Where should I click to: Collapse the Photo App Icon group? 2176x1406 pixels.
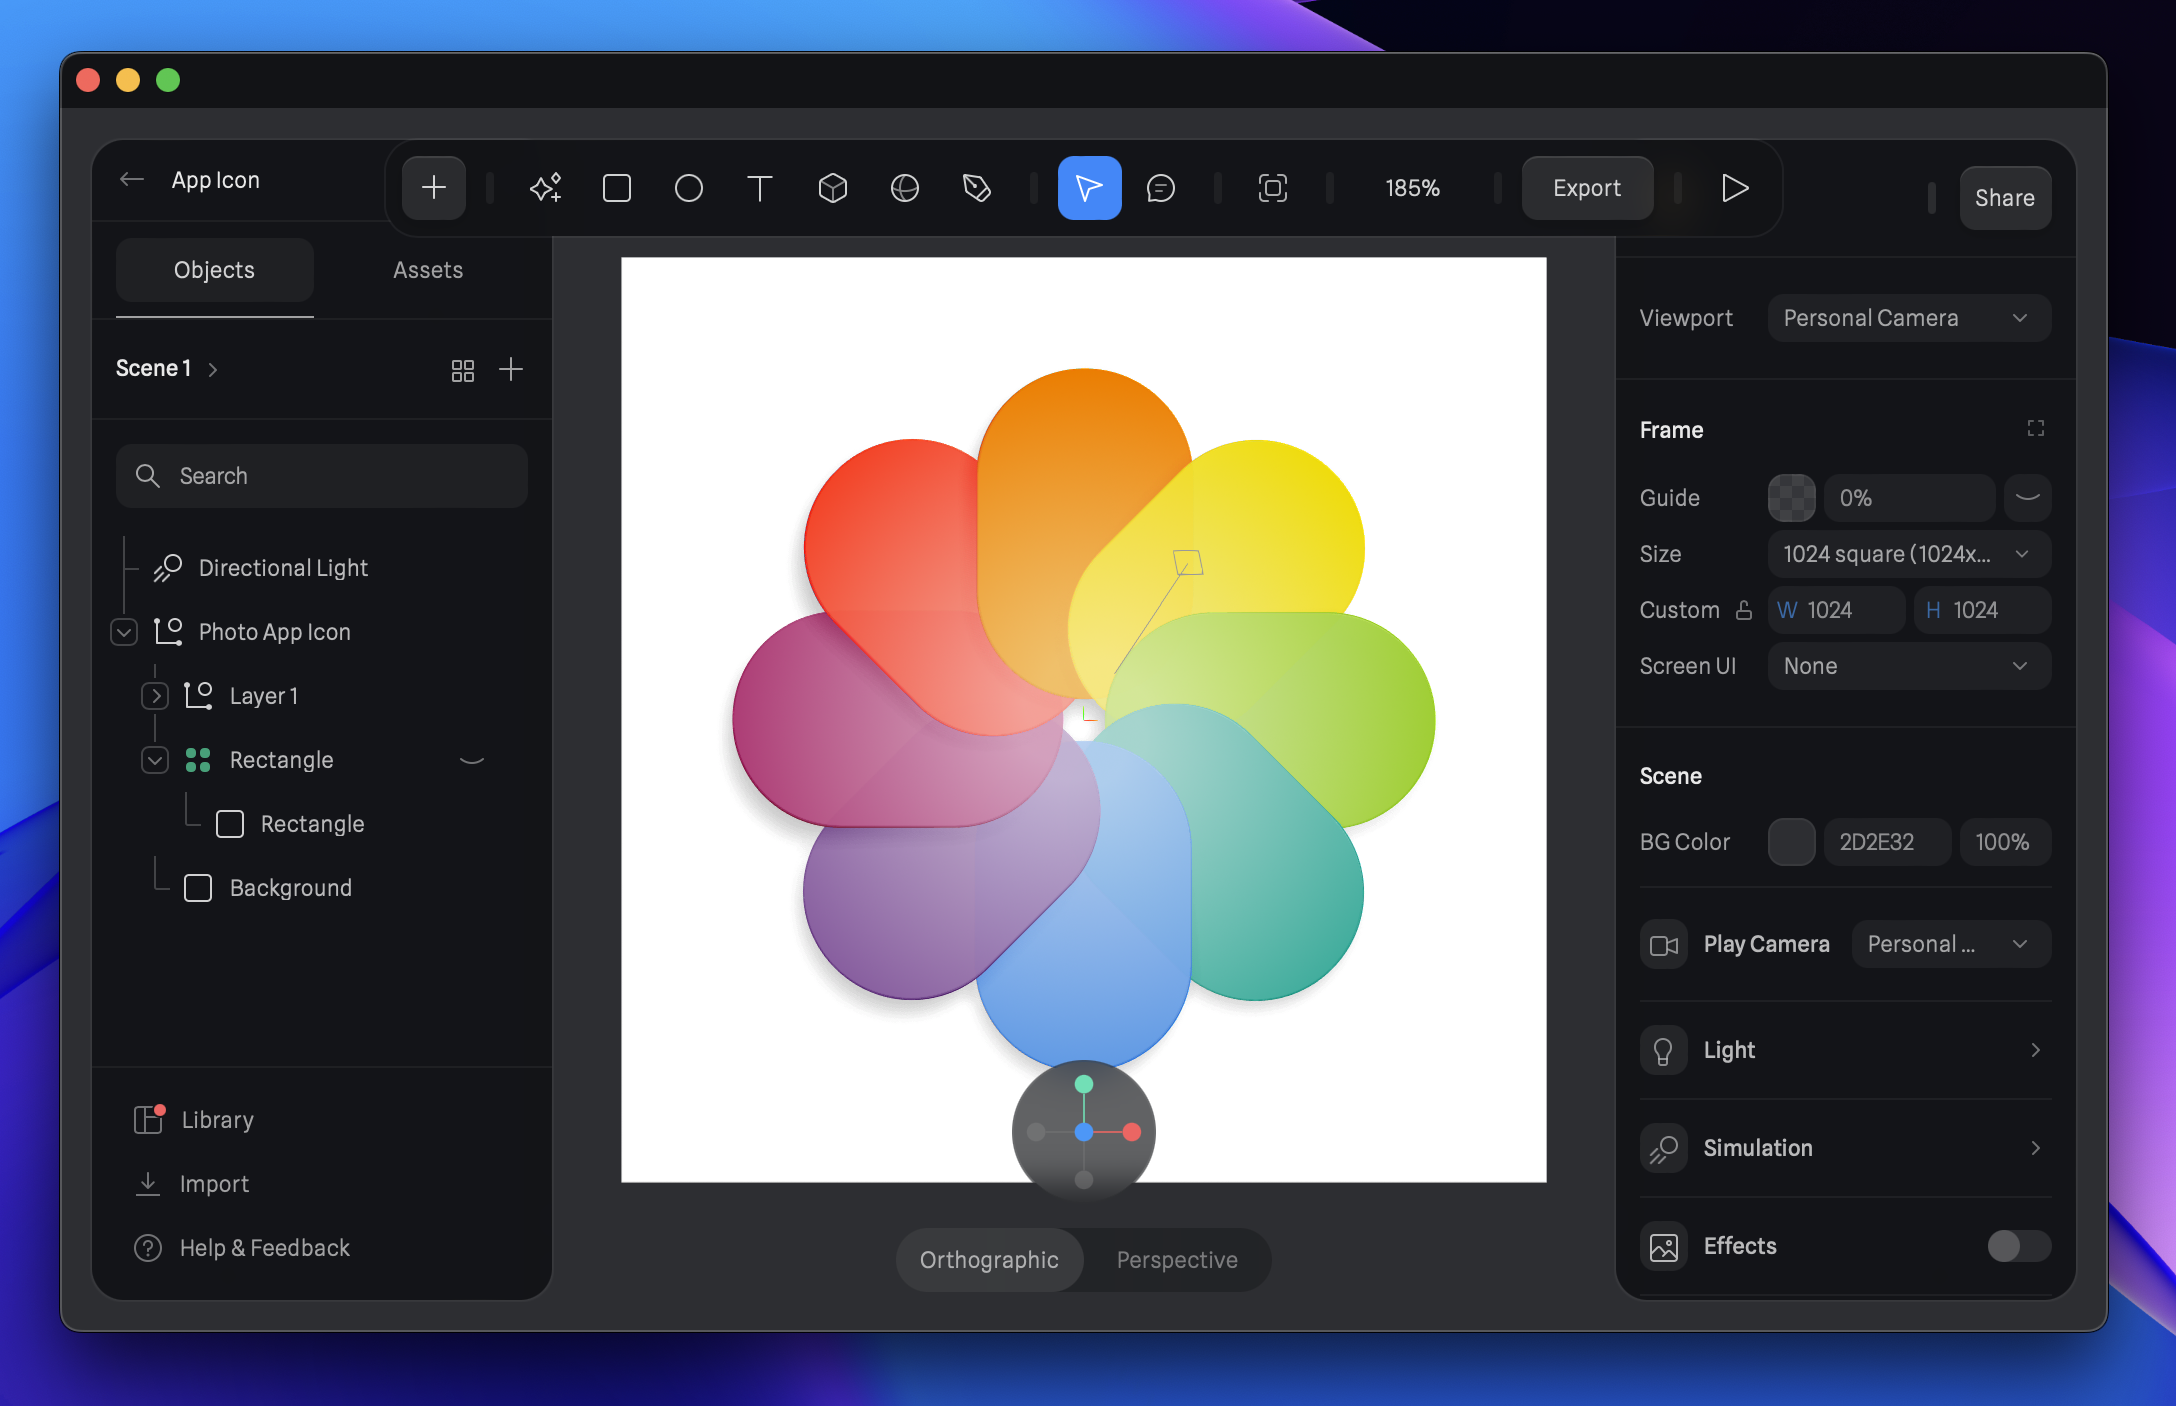point(123,632)
